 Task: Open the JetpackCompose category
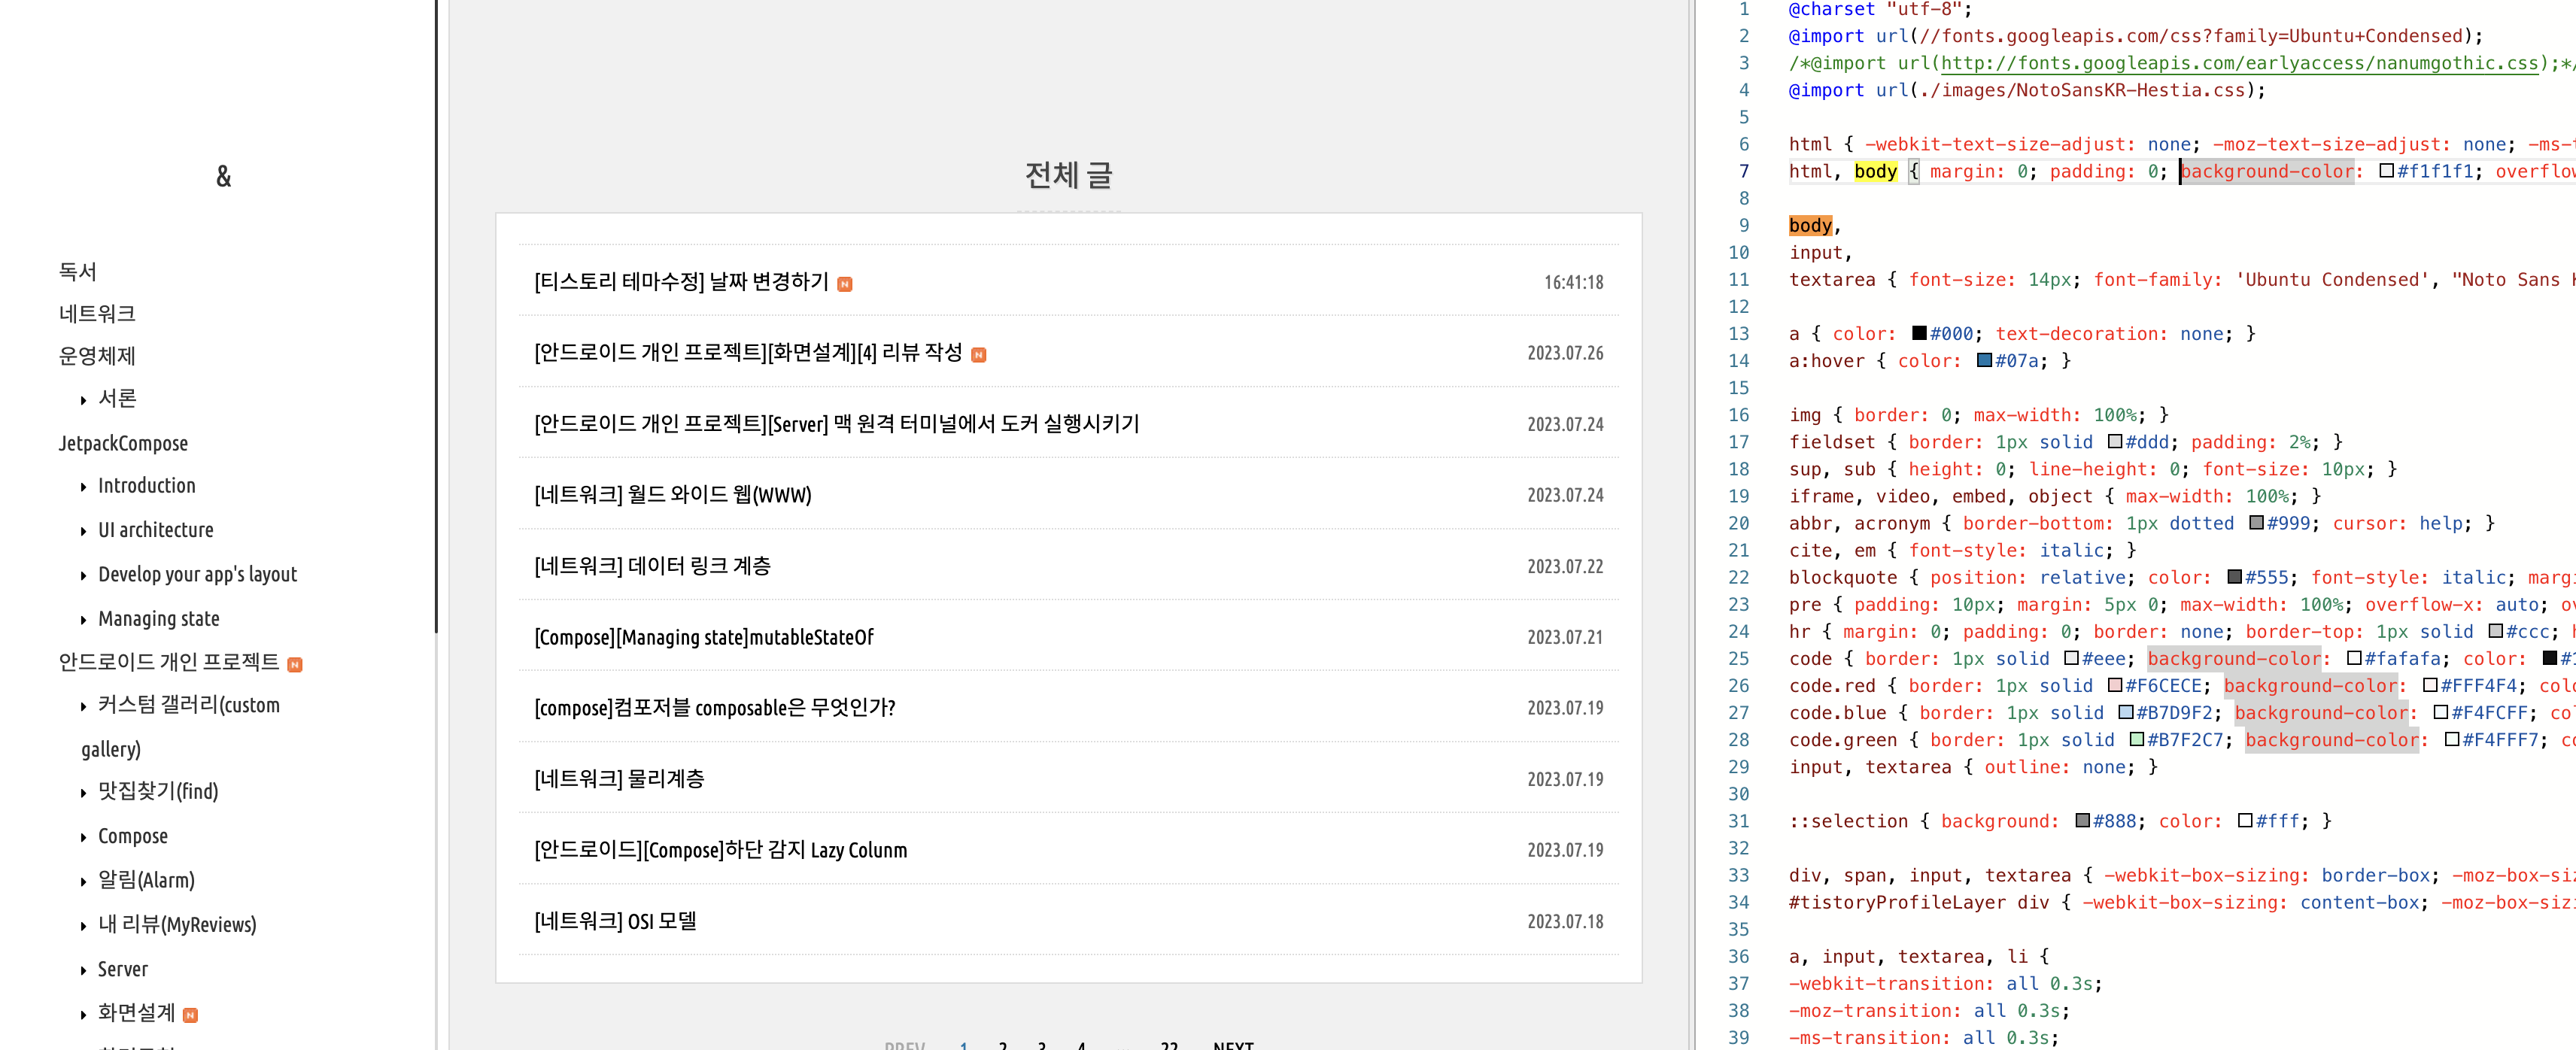(123, 443)
